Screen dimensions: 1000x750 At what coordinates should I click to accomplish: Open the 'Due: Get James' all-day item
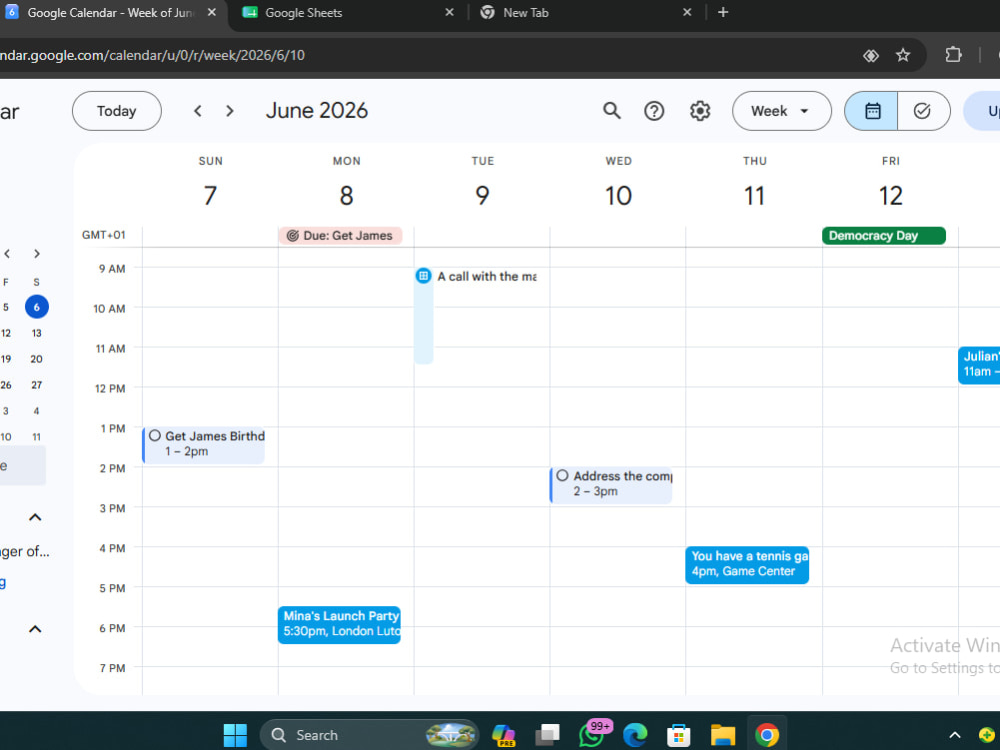(340, 236)
